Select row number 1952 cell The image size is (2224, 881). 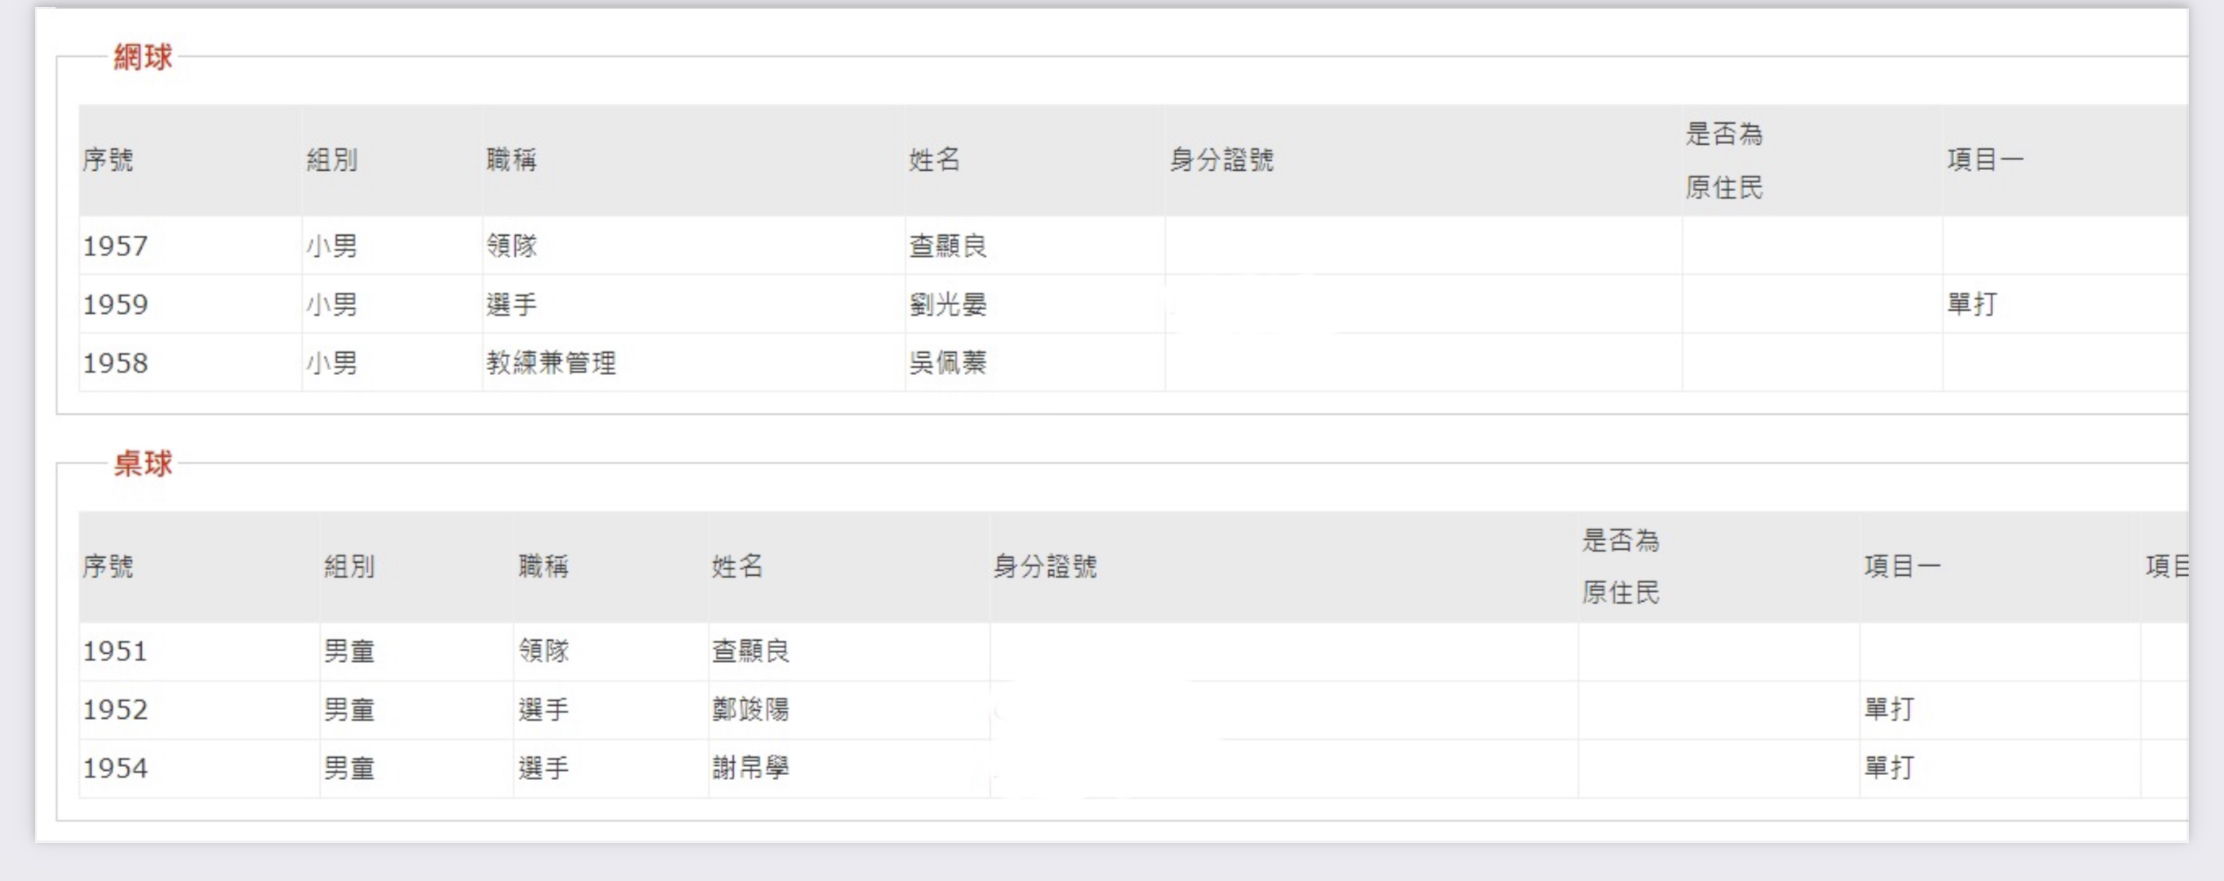[115, 710]
